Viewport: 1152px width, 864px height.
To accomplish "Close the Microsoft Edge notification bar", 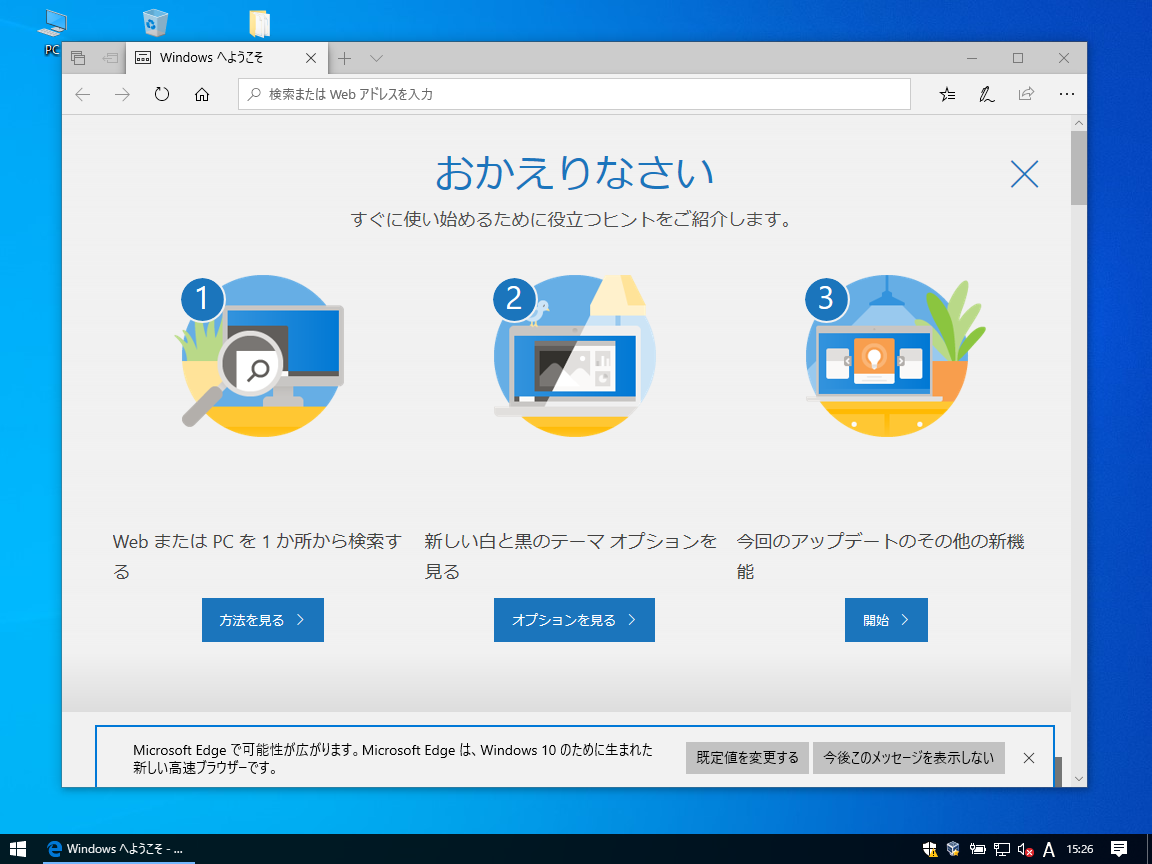I will (x=1029, y=758).
